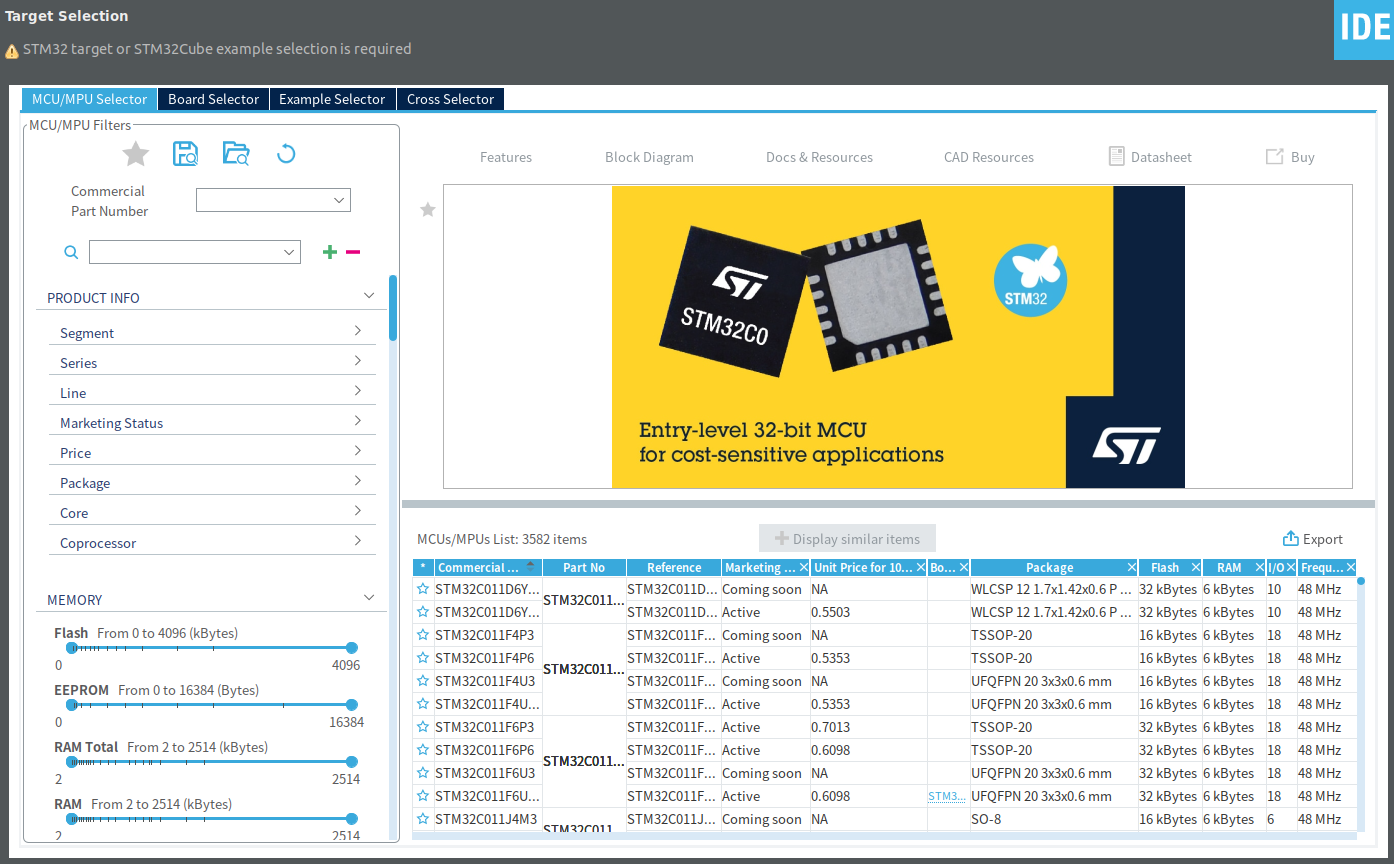Click Flash maximum slider handle

[x=351, y=648]
